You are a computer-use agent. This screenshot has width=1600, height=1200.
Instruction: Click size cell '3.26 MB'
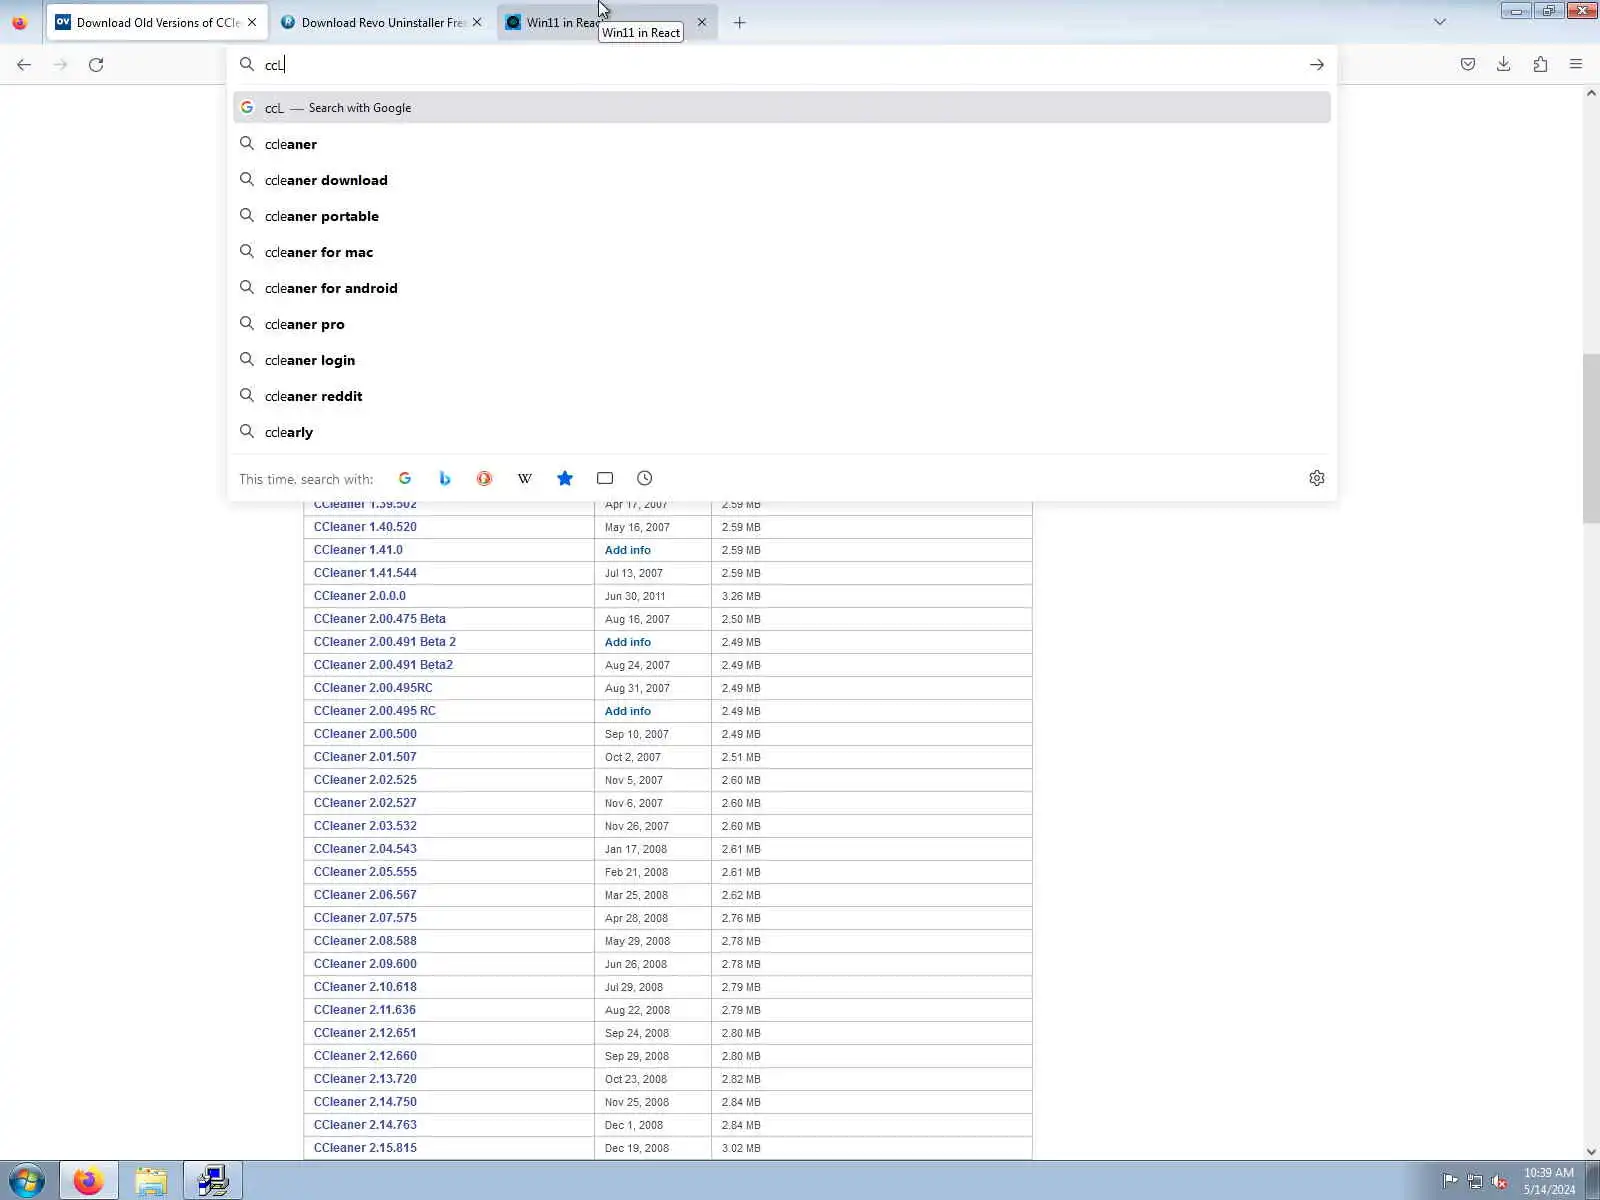(x=741, y=596)
